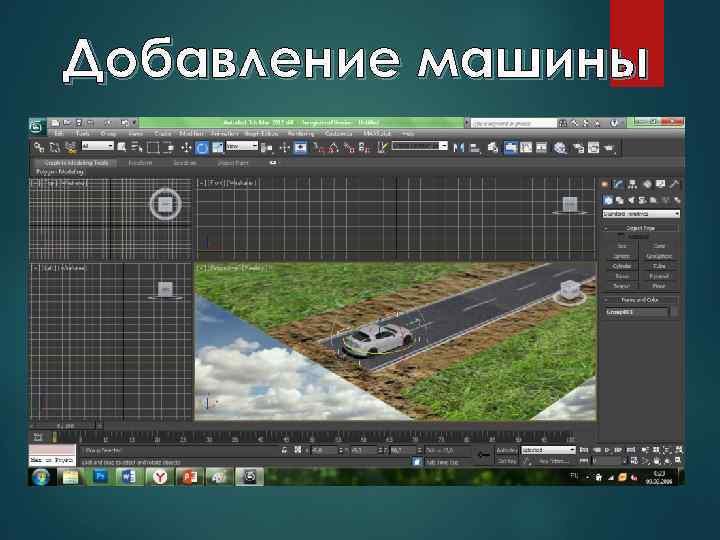Open the Motion command panel tab

pos(647,184)
